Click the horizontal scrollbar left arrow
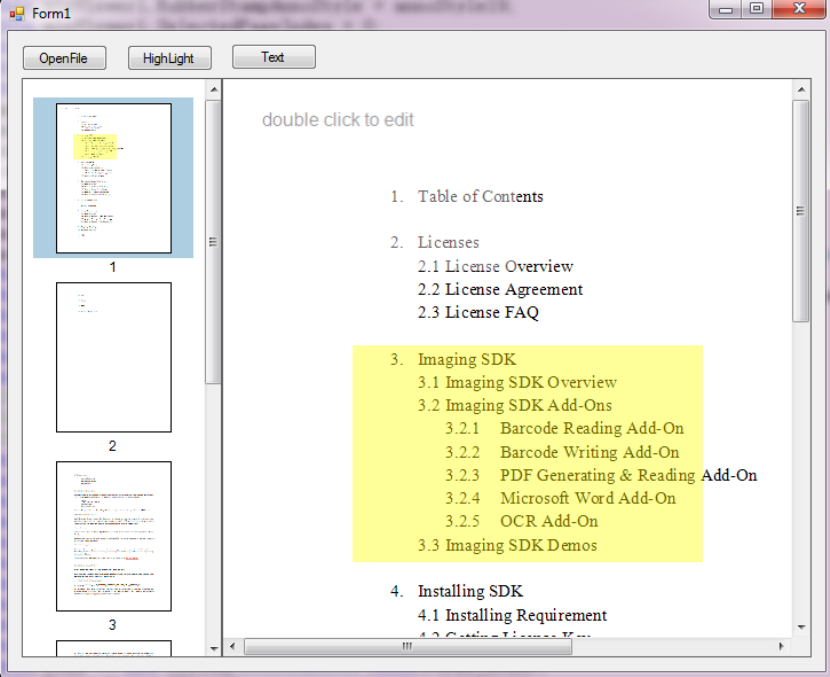 [232, 646]
